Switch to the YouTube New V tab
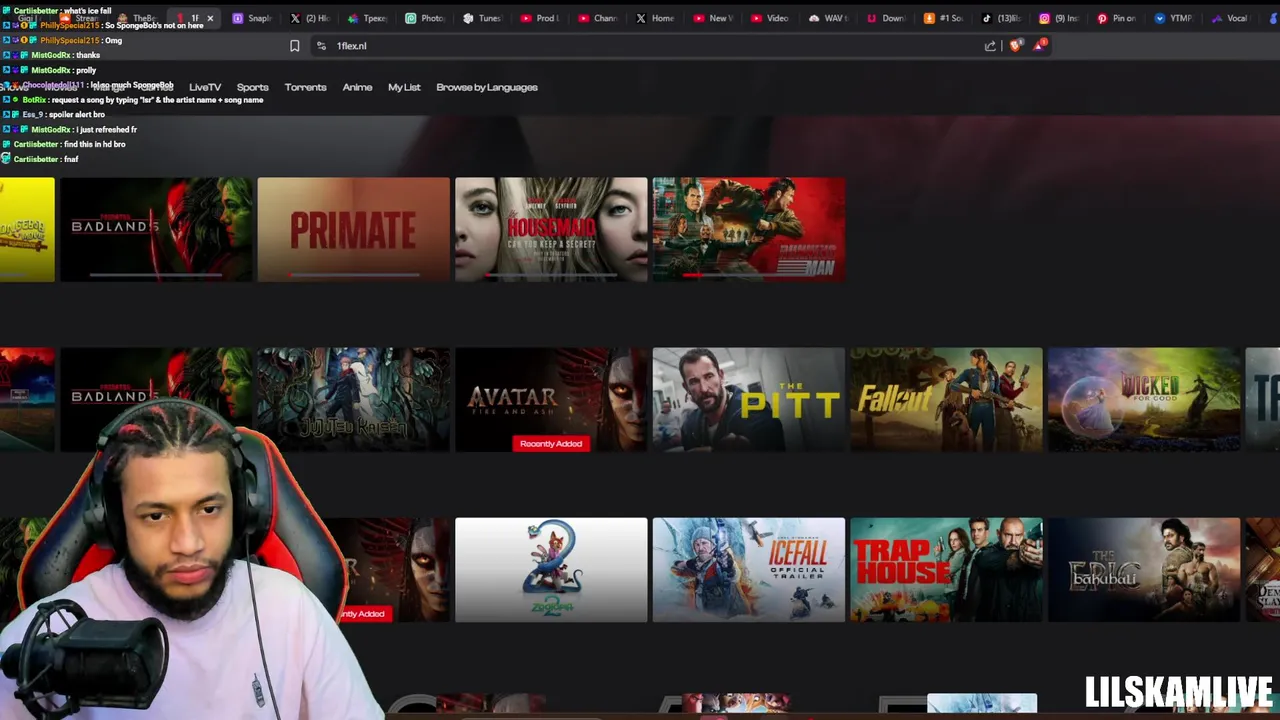Screen dimensions: 1280x720 click(x=714, y=18)
